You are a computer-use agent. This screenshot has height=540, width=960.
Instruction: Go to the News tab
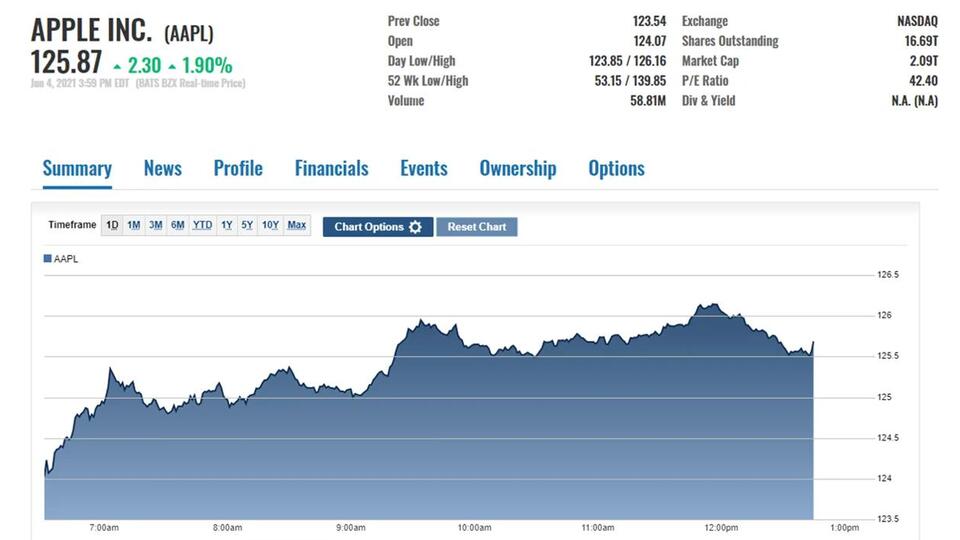click(162, 168)
